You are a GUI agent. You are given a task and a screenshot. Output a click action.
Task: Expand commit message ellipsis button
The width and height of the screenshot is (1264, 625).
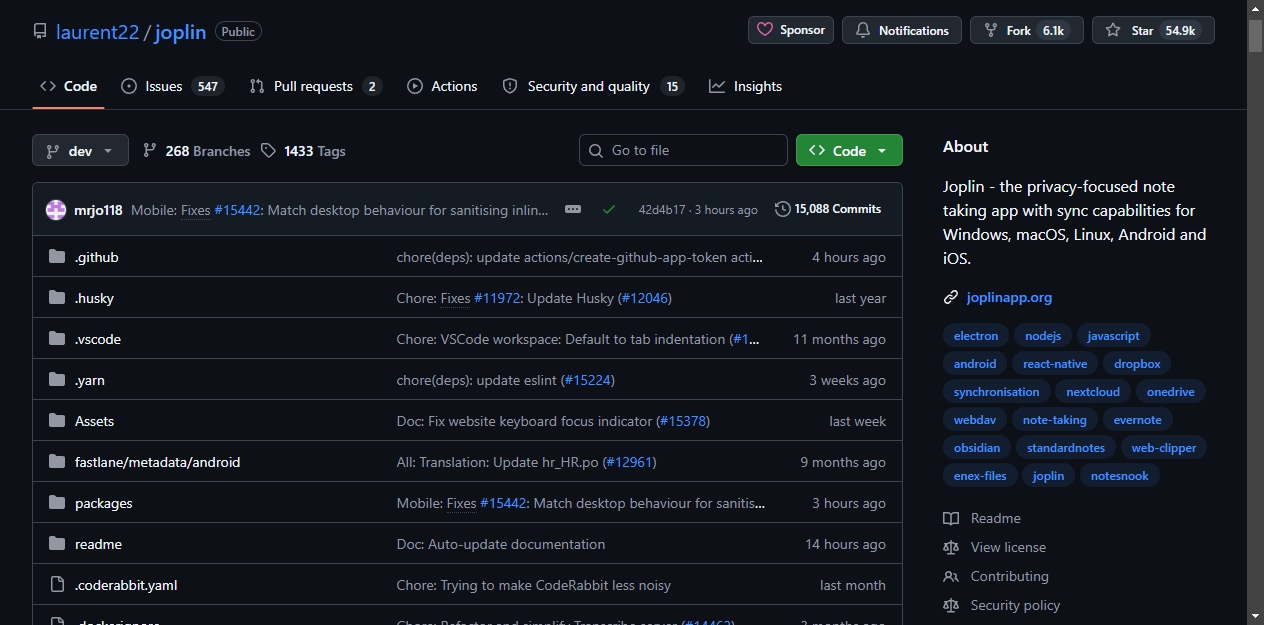click(x=573, y=209)
